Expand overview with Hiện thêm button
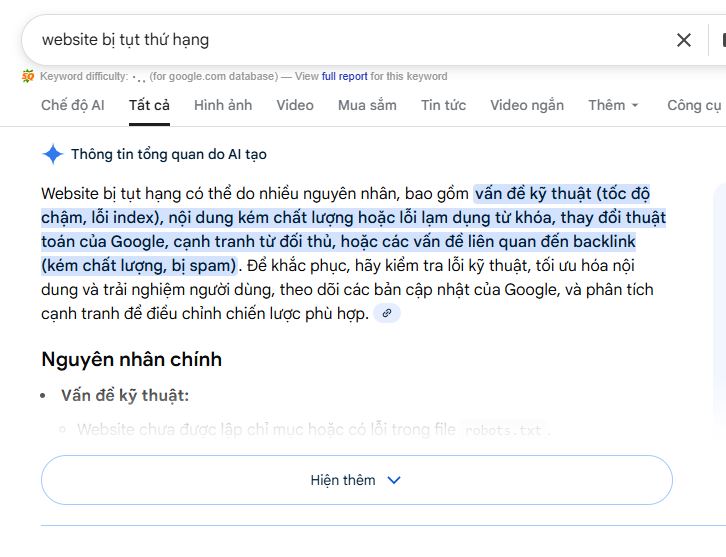 [357, 480]
